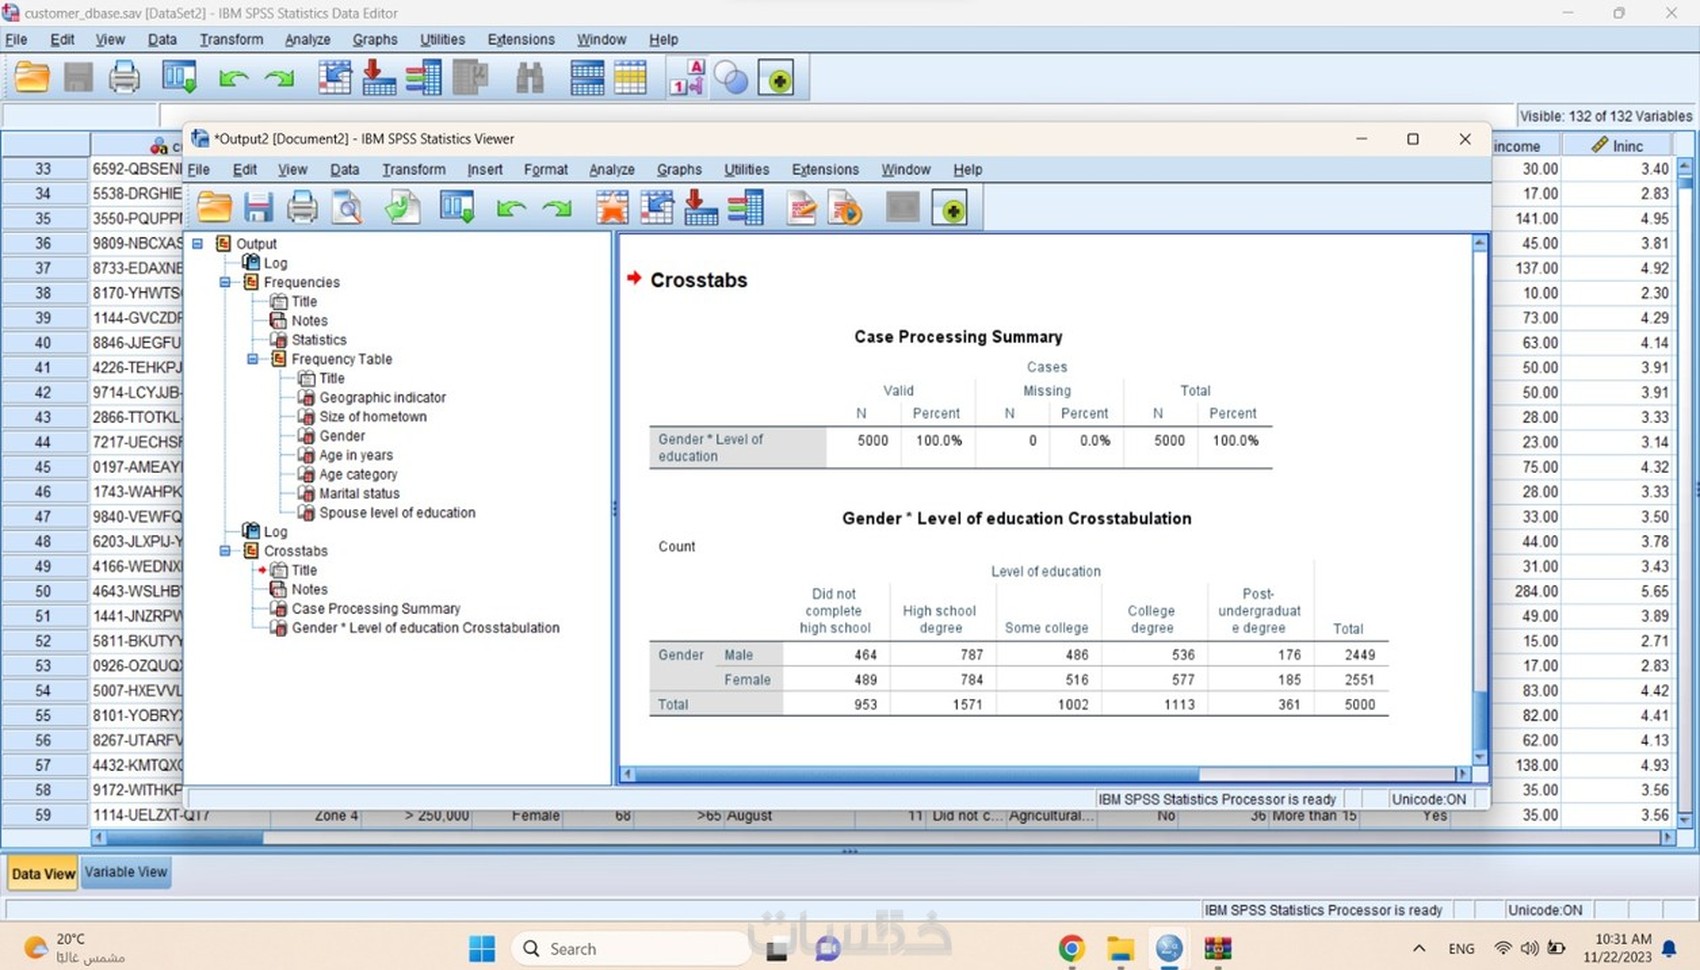Open WinRAR from the taskbar
Viewport: 1700px width, 970px height.
click(x=1218, y=947)
